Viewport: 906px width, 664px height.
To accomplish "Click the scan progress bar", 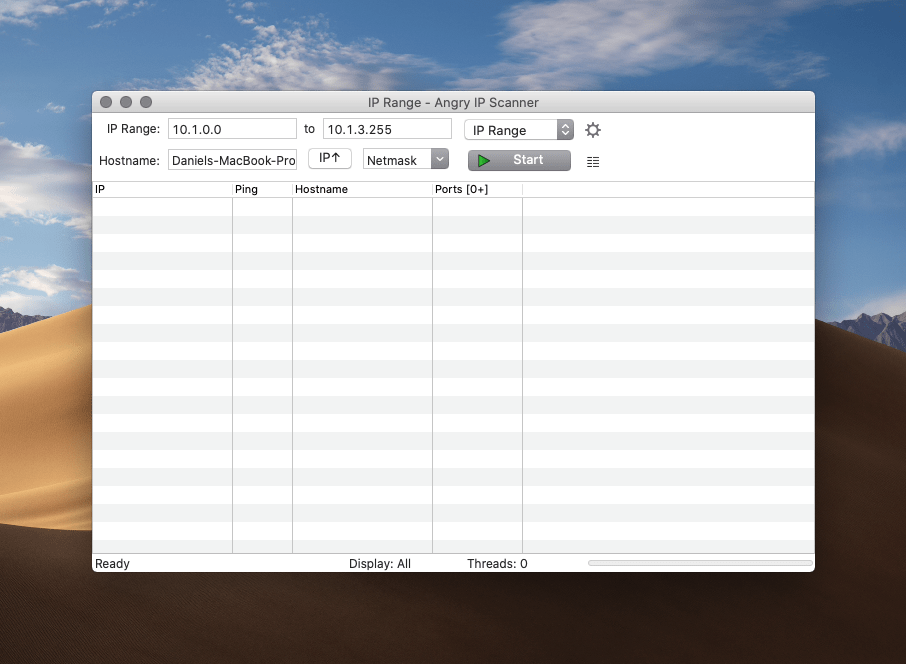I will [x=700, y=563].
